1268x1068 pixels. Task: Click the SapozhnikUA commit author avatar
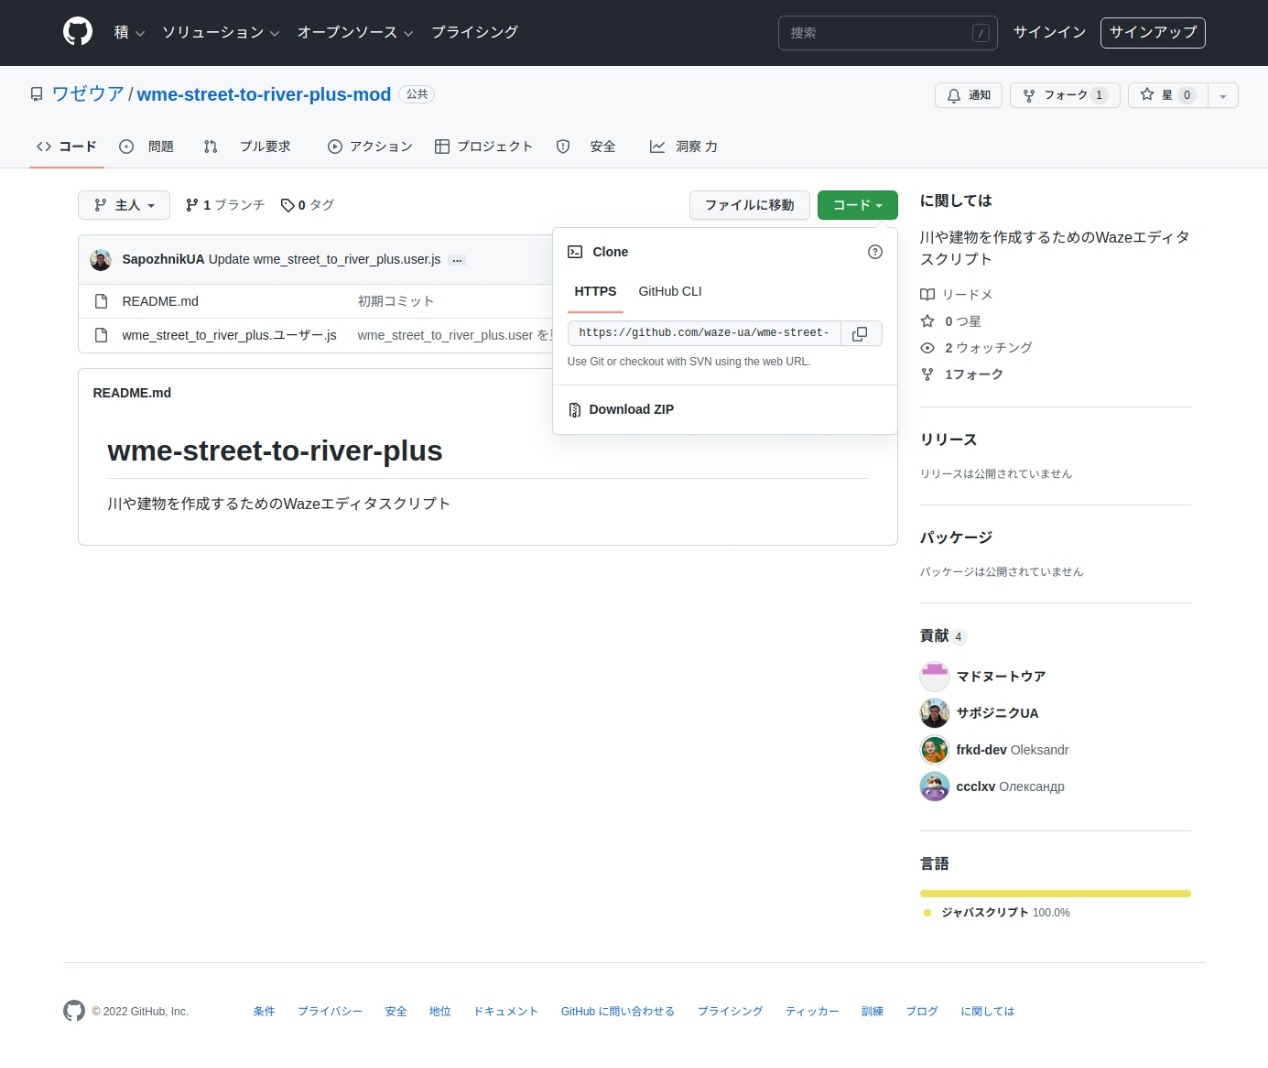click(x=101, y=260)
